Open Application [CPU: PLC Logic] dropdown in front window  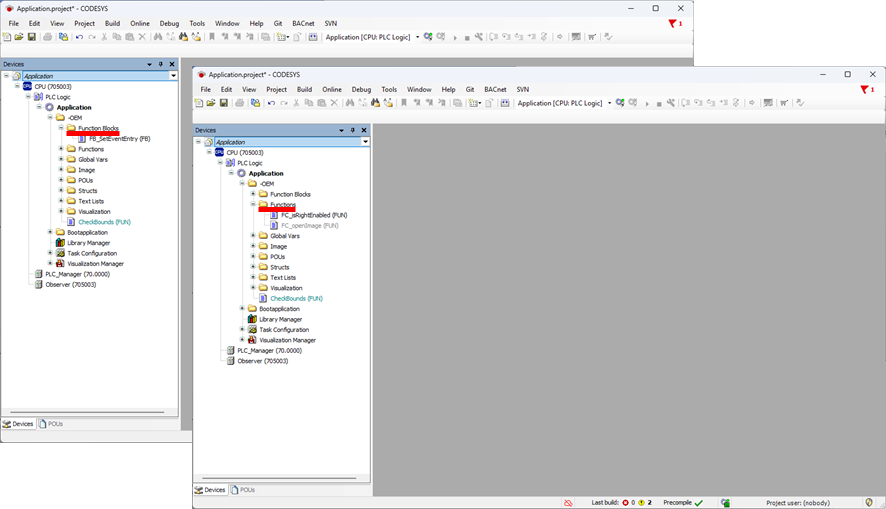point(609,103)
